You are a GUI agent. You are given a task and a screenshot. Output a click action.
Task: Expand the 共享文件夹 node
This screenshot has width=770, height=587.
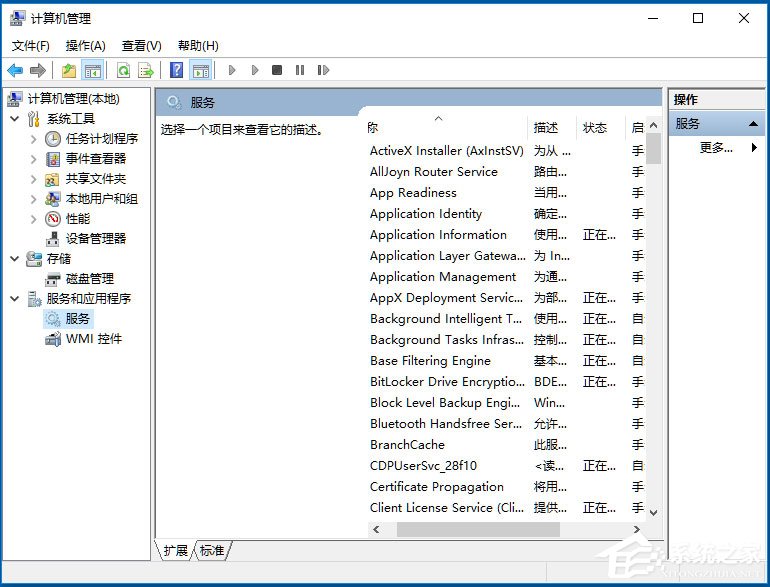(x=33, y=179)
